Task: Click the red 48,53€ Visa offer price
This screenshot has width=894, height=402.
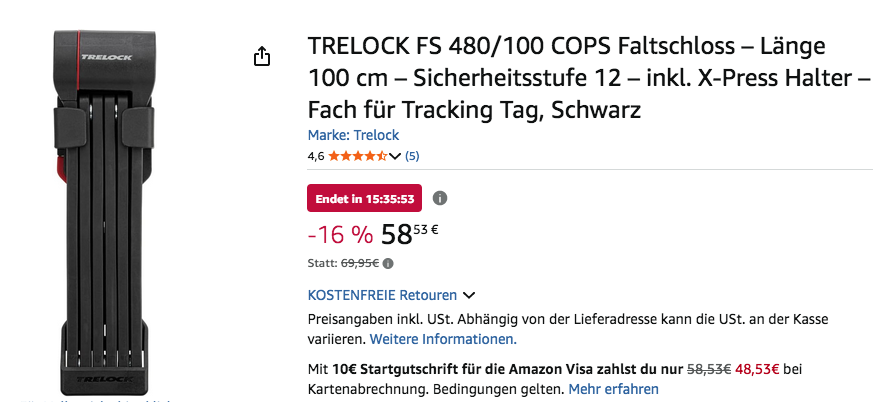Action: tap(757, 369)
